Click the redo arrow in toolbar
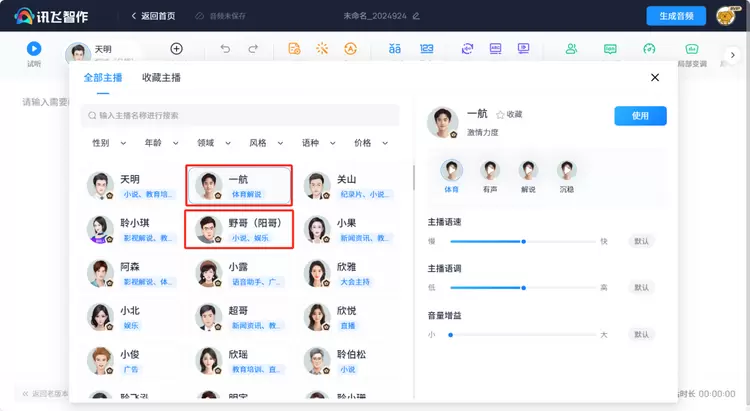This screenshot has height=411, width=750. pyautogui.click(x=253, y=48)
